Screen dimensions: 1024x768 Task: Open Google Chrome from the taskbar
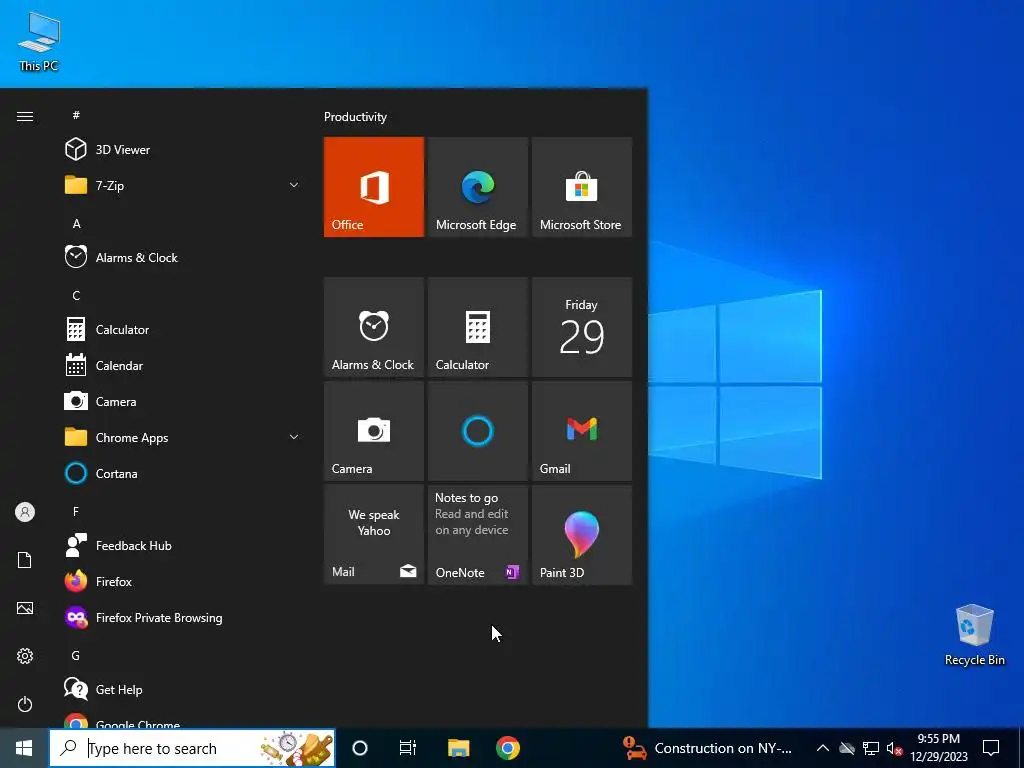tap(507, 748)
